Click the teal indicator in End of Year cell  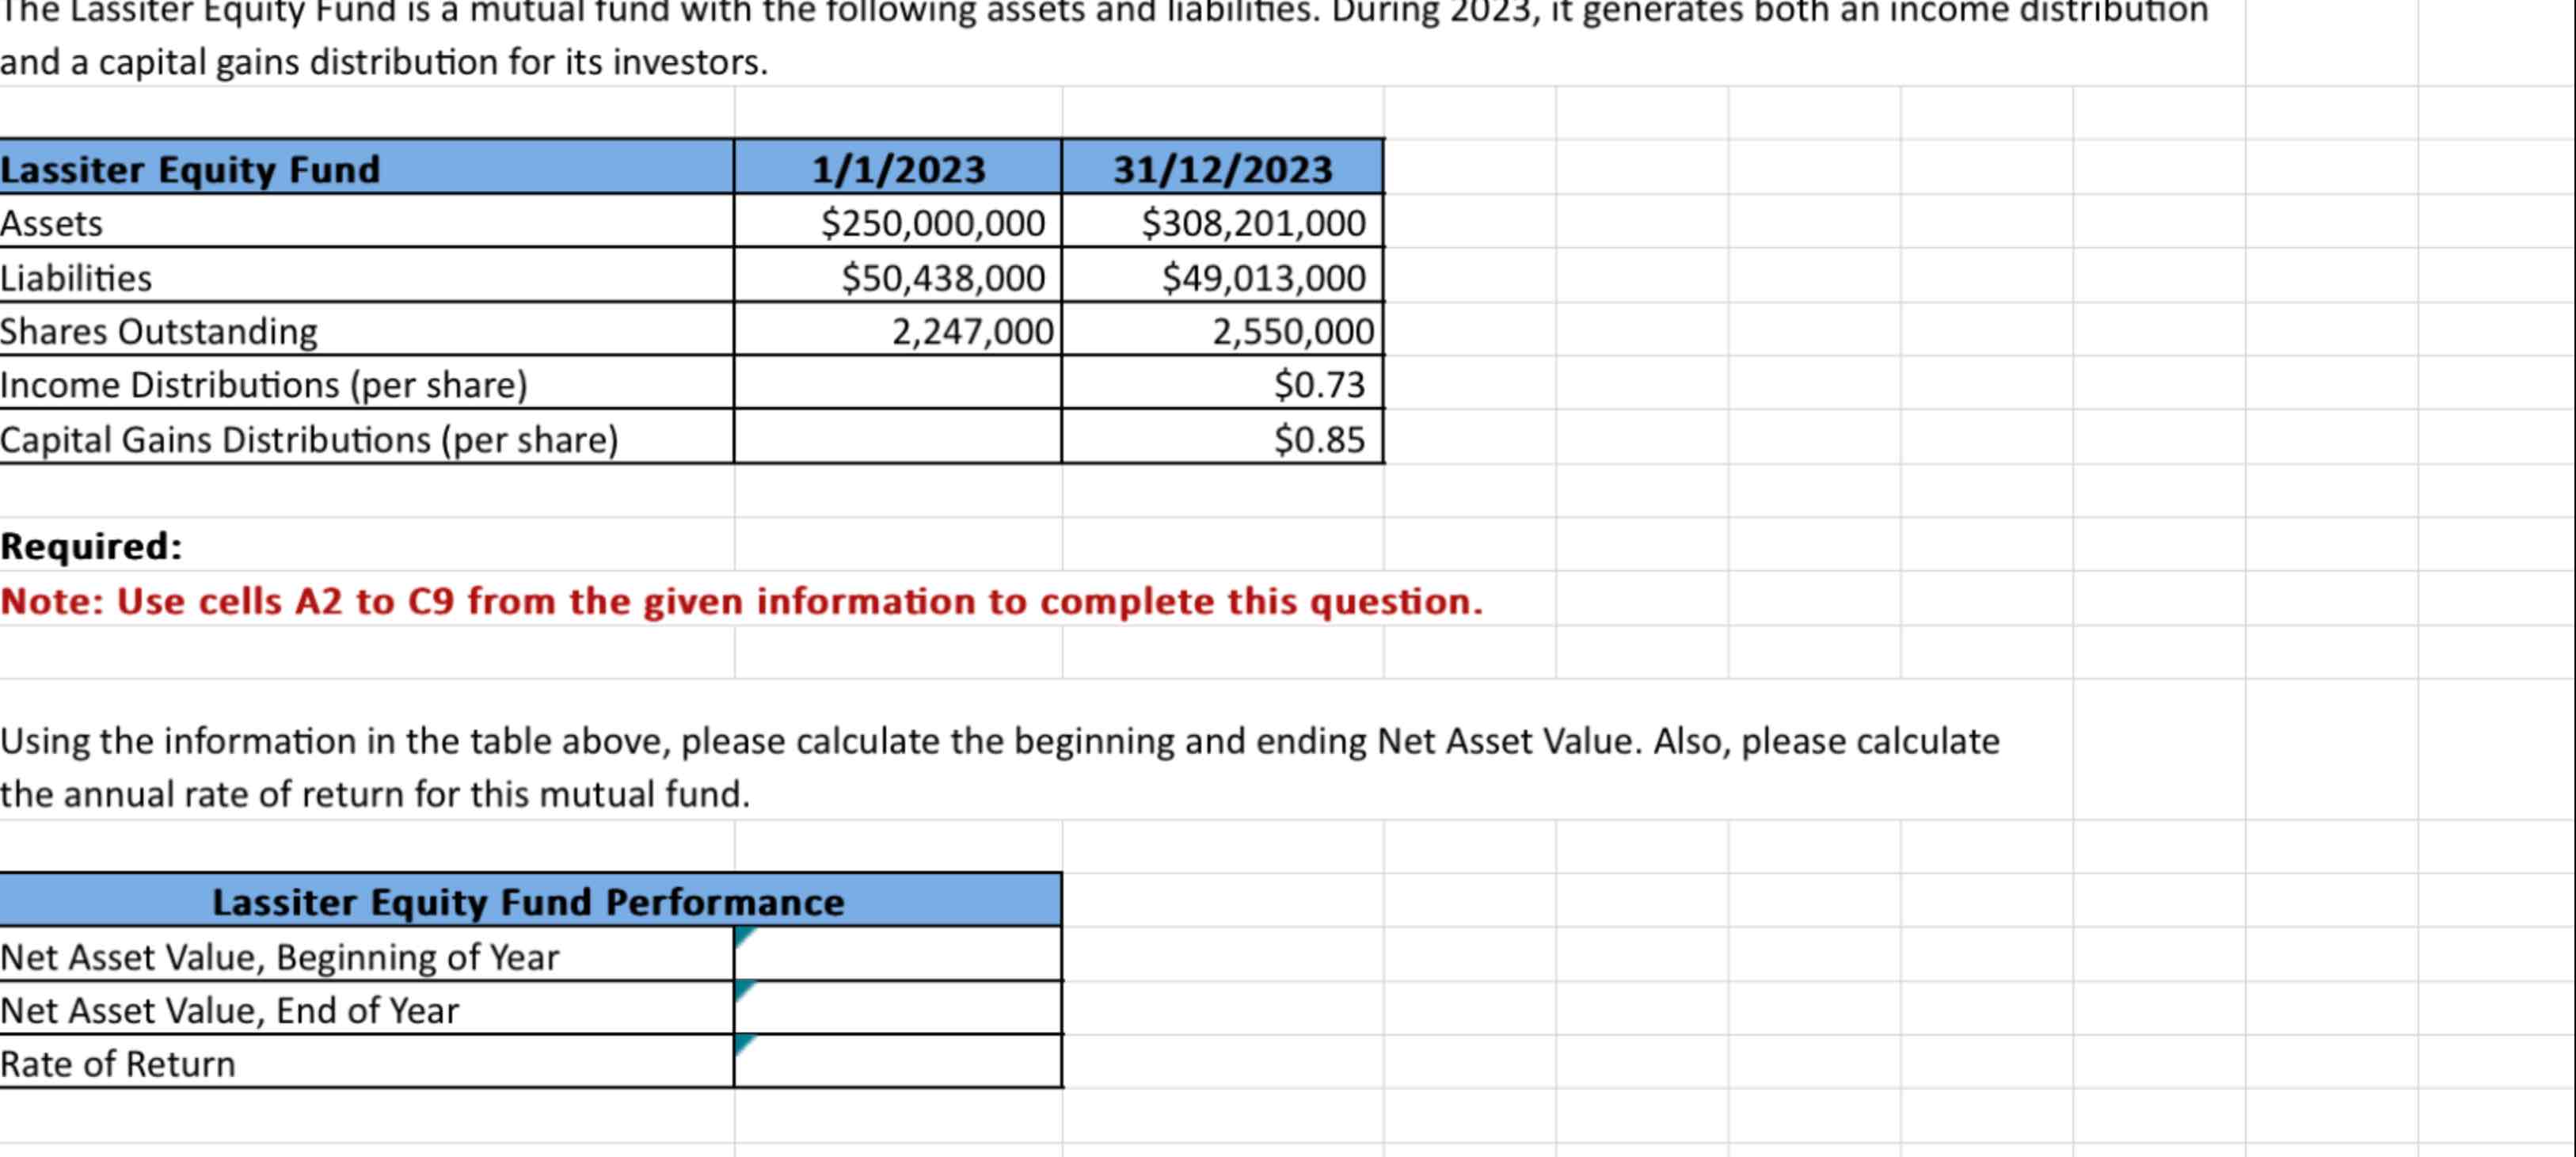tap(743, 990)
